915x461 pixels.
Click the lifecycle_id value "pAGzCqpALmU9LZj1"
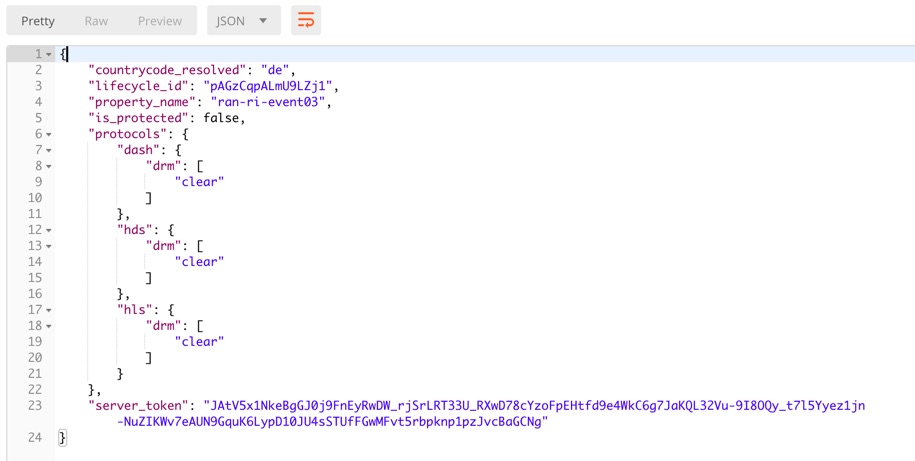pos(274,86)
